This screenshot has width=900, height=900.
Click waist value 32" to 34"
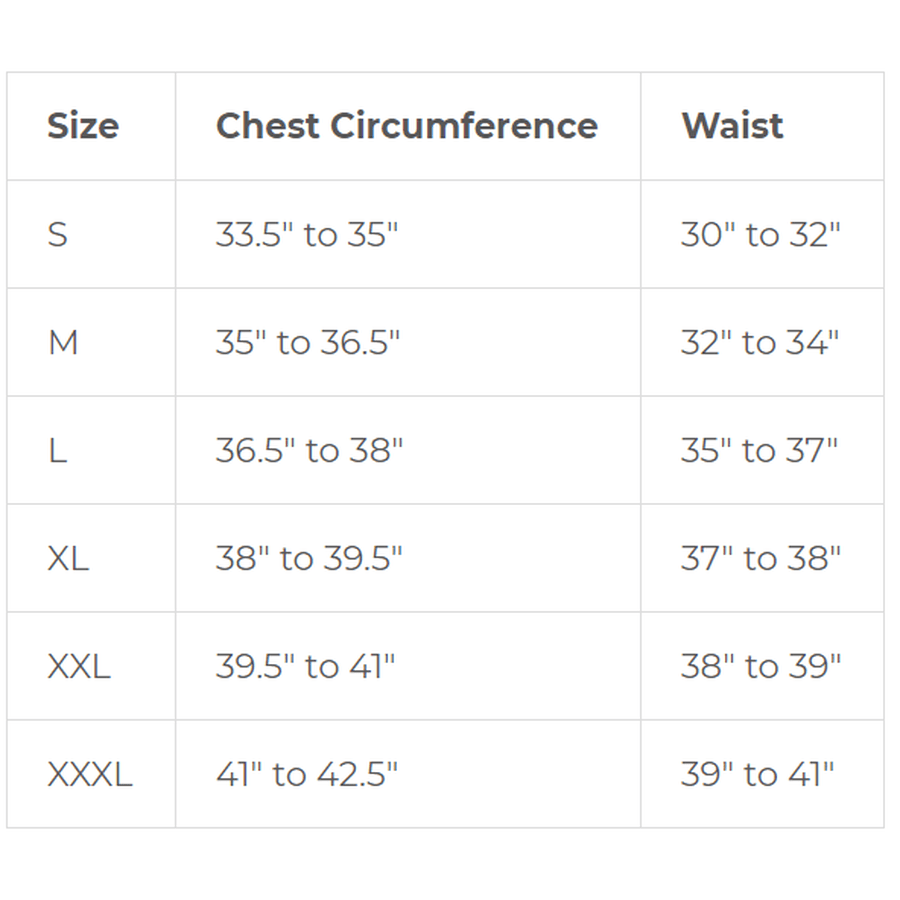[760, 343]
